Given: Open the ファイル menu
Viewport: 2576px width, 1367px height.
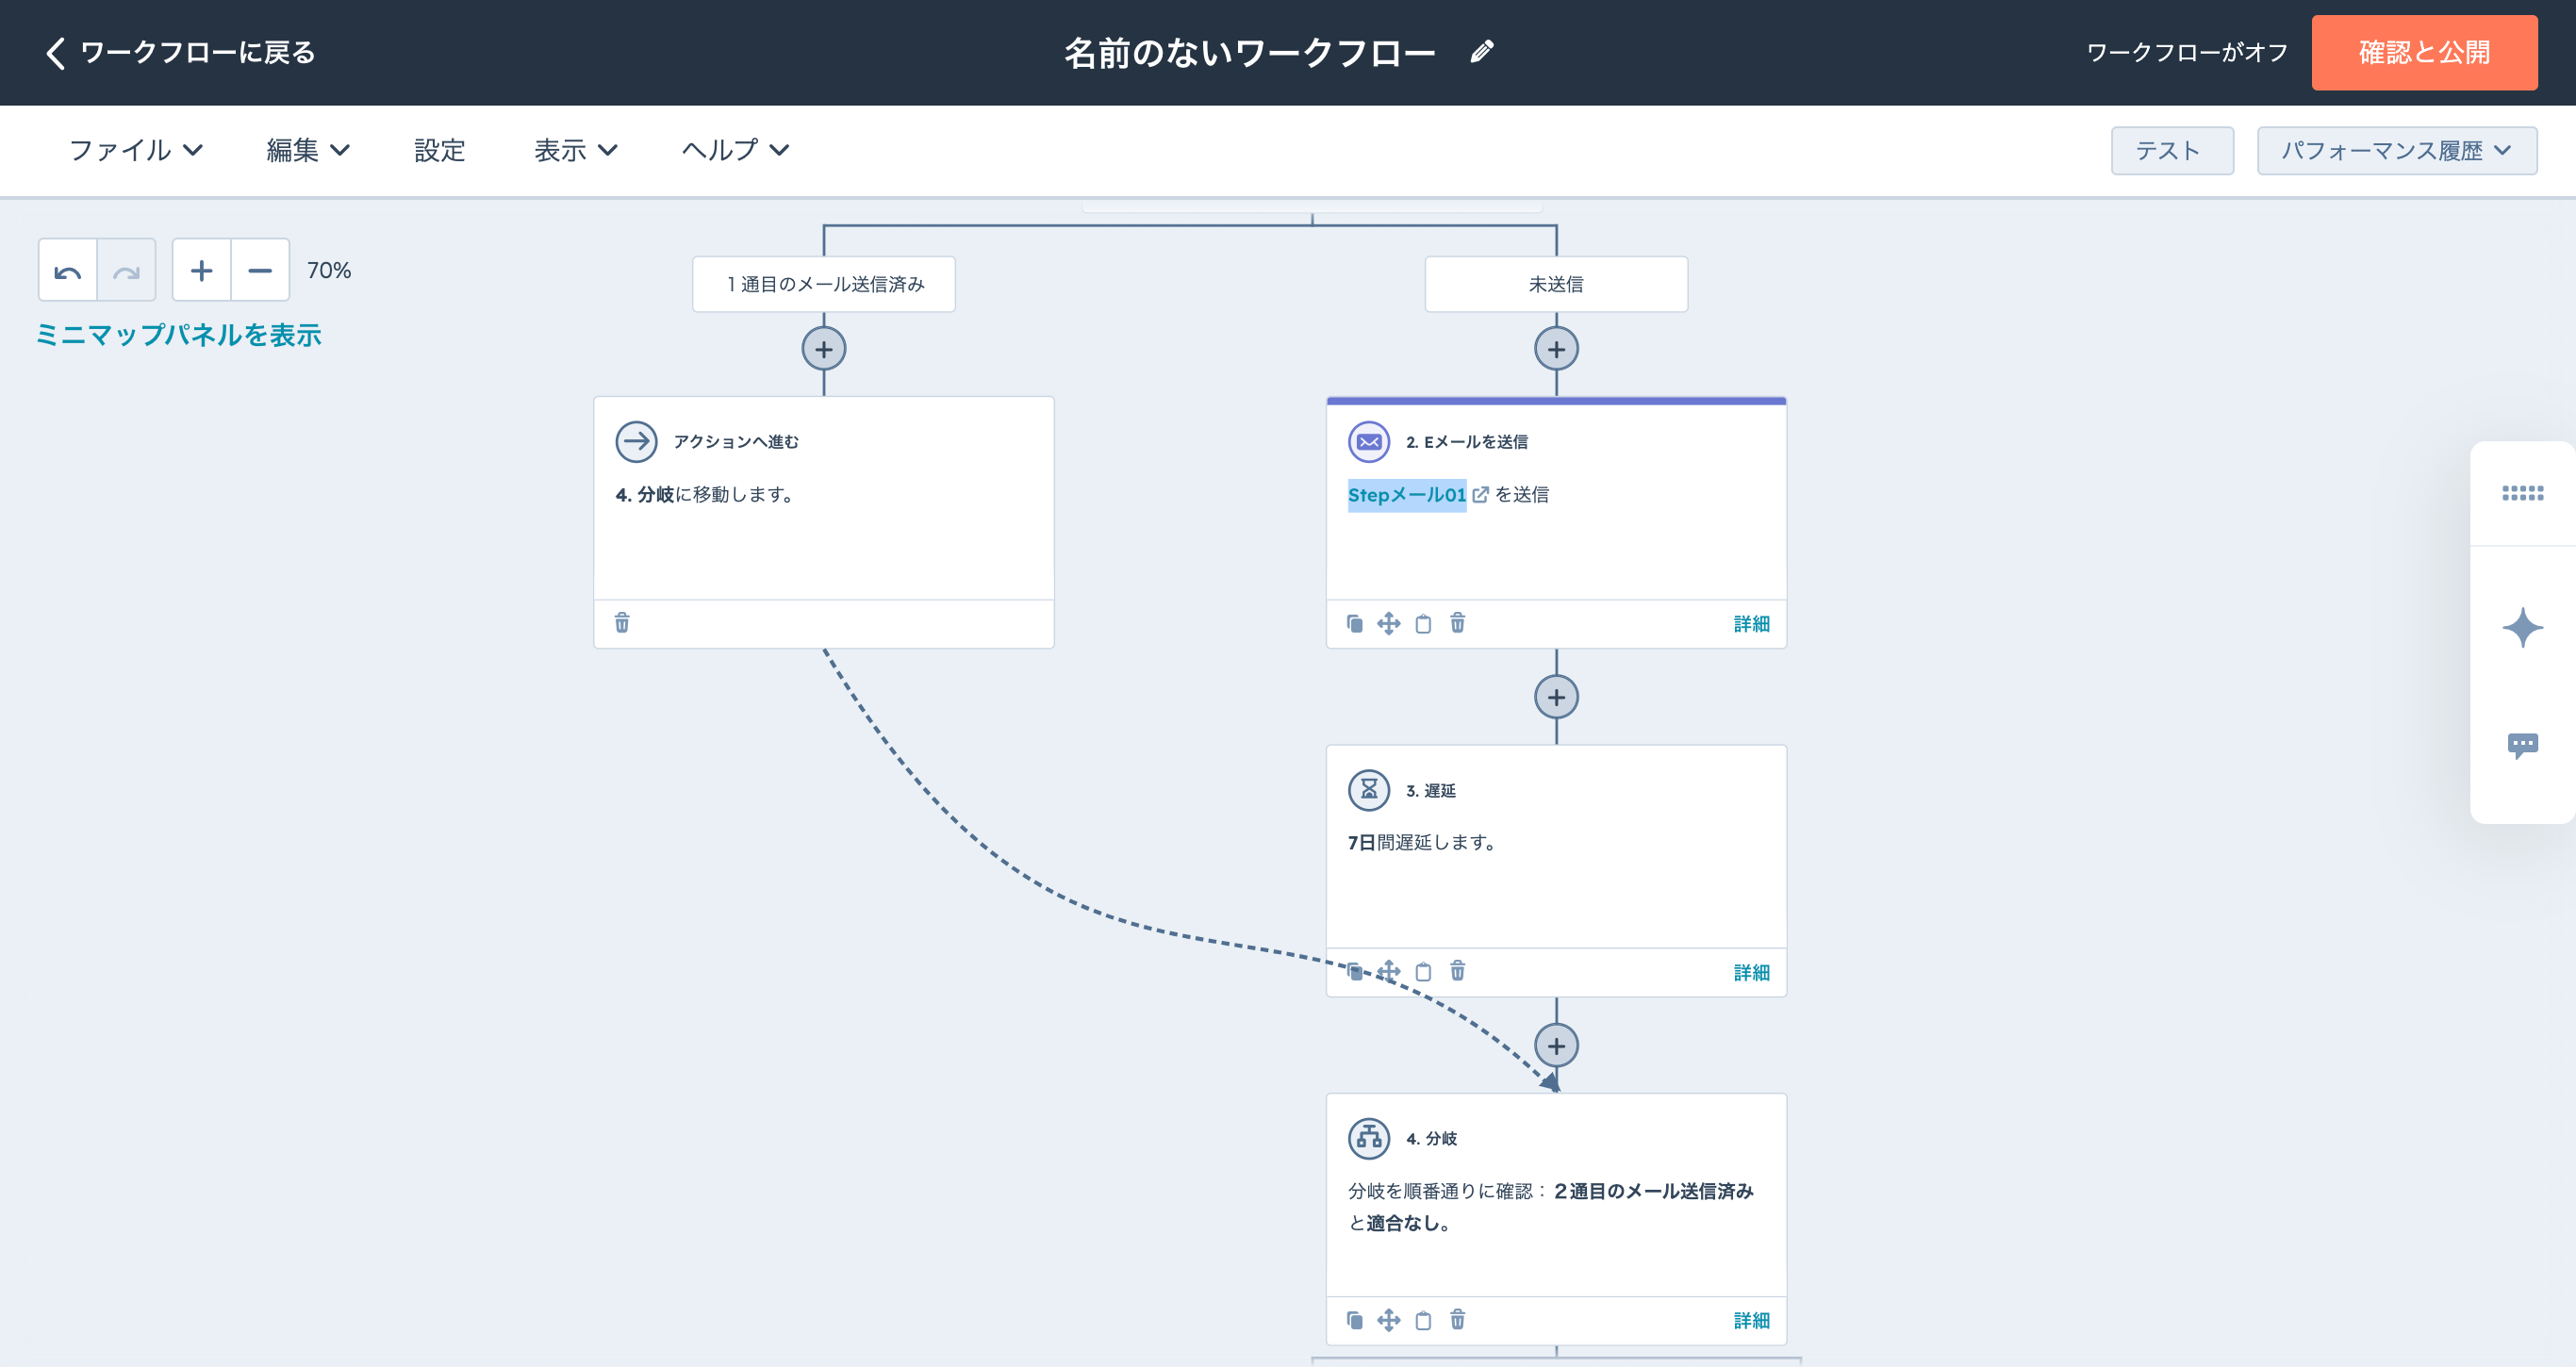Looking at the screenshot, I should pos(136,150).
